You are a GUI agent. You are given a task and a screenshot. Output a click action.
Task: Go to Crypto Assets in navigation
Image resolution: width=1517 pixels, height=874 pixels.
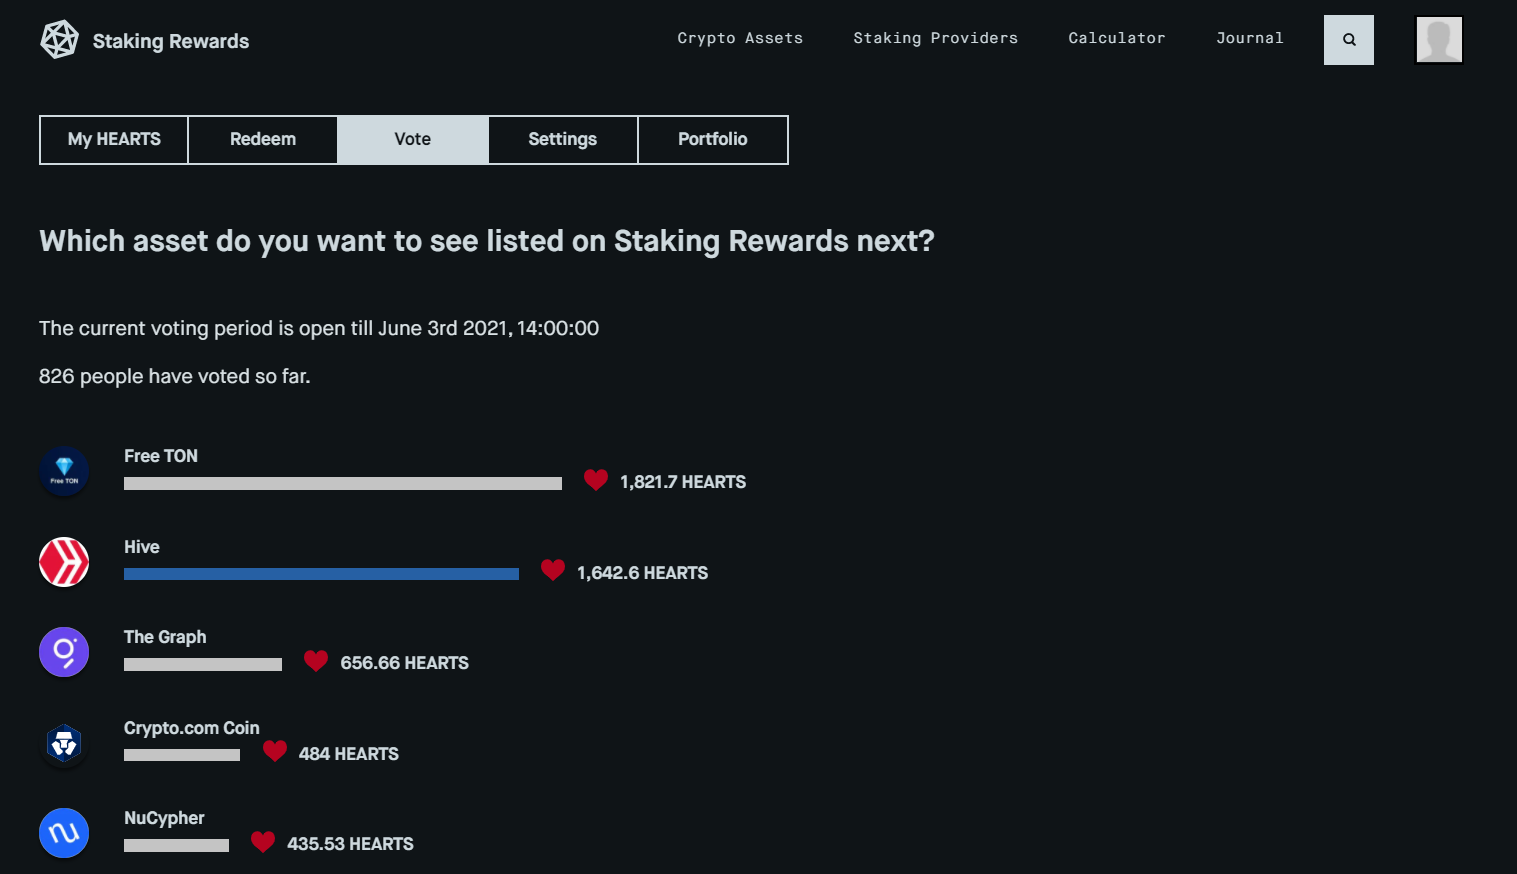pos(740,38)
